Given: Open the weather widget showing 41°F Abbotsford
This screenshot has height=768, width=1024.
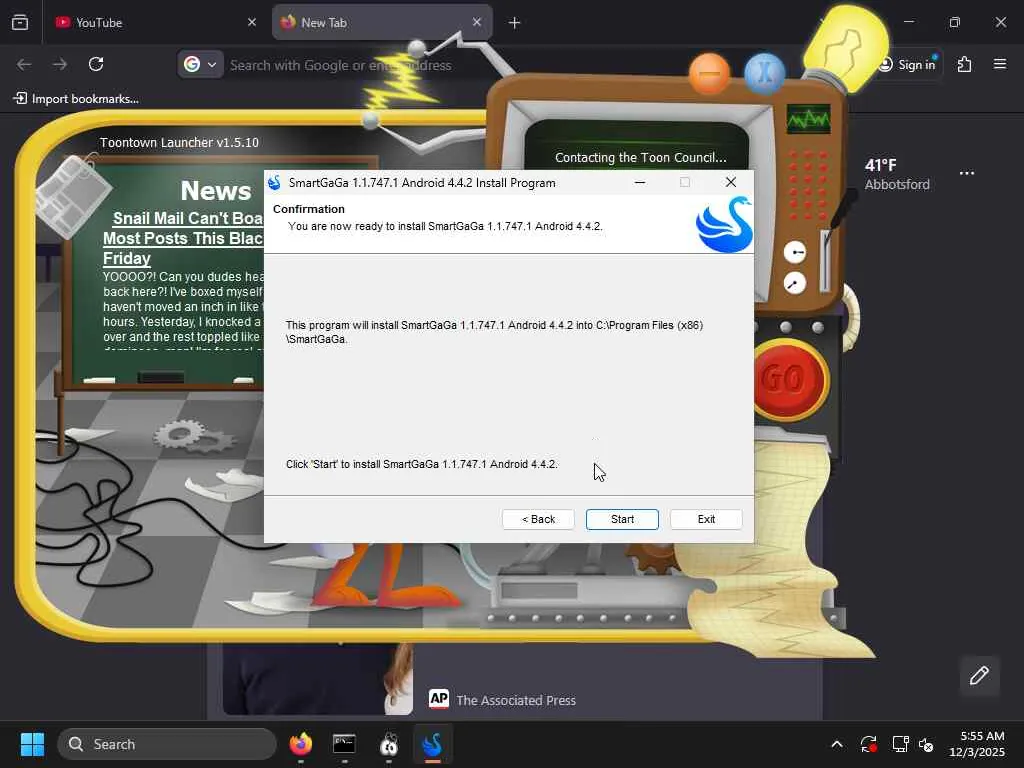Looking at the screenshot, I should [x=897, y=174].
